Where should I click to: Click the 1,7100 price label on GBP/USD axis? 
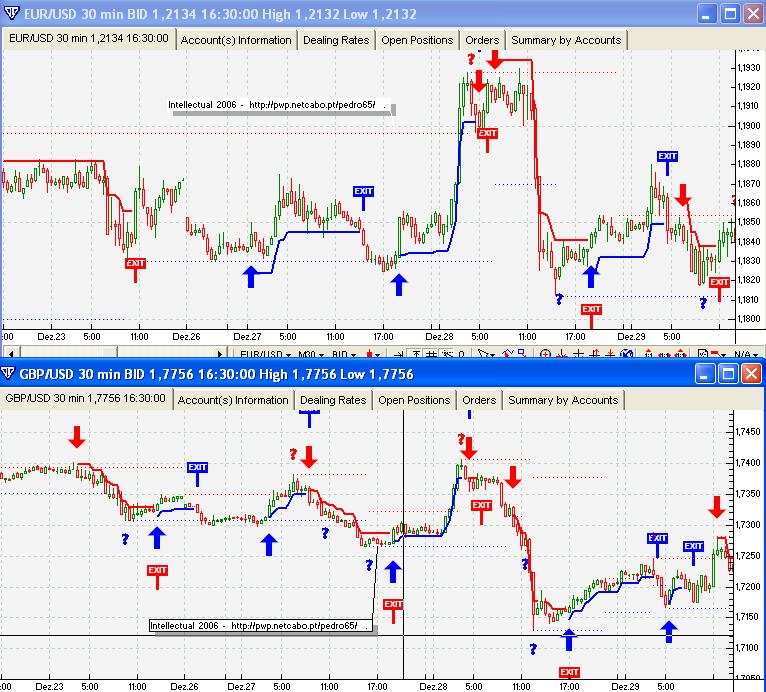click(x=748, y=647)
